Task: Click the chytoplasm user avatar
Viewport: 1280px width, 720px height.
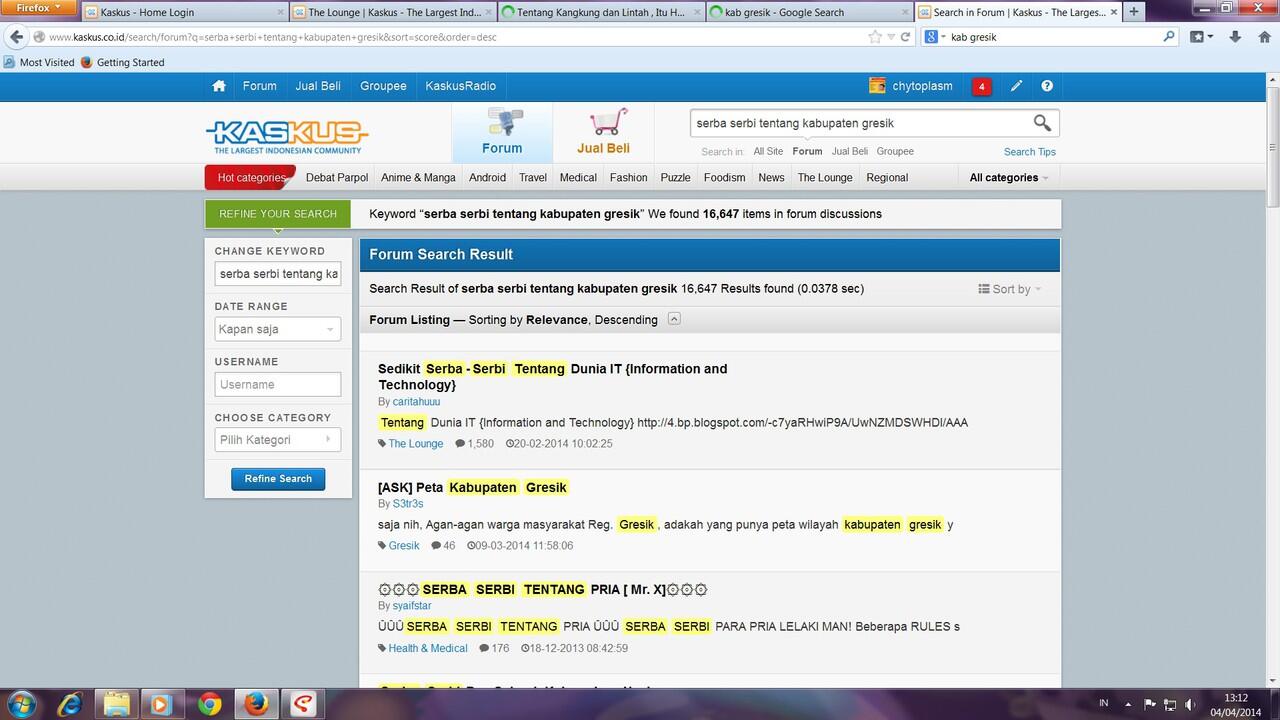Action: pos(877,86)
